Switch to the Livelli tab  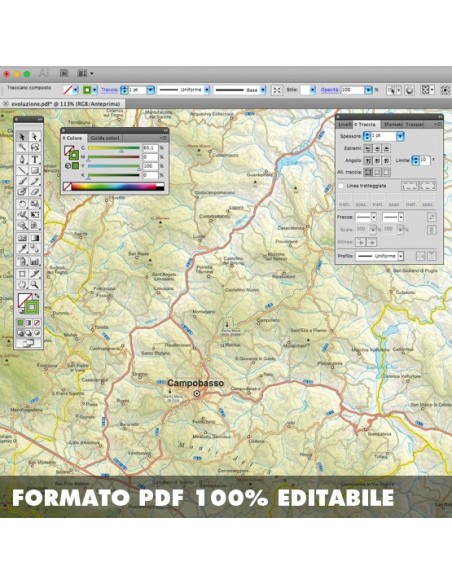tap(345, 124)
